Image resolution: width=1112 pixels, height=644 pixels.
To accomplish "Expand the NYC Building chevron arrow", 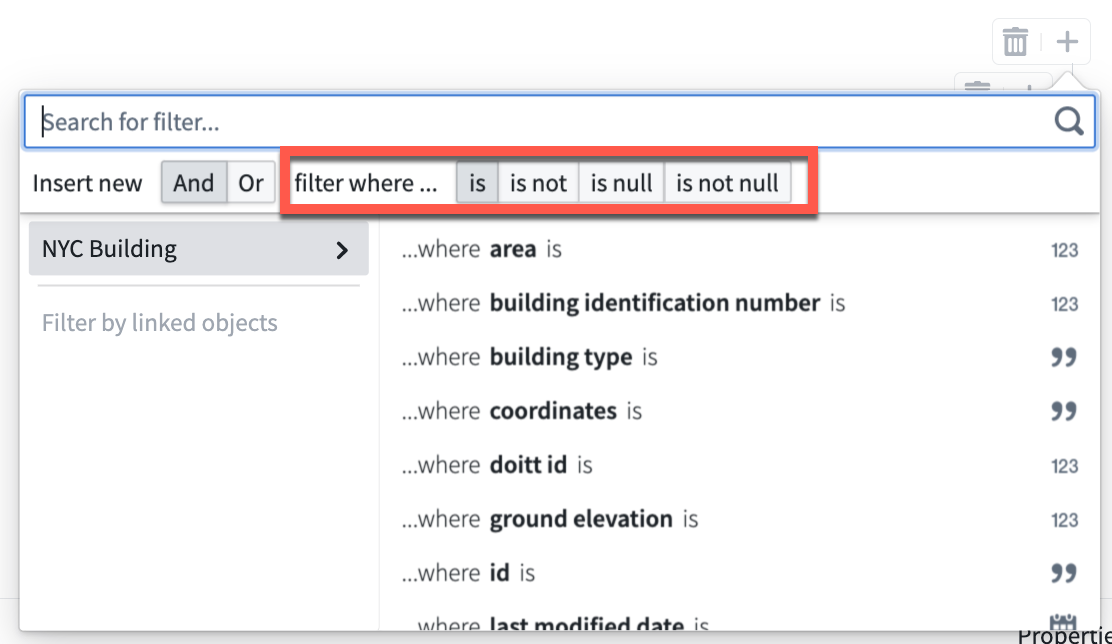I will 343,250.
